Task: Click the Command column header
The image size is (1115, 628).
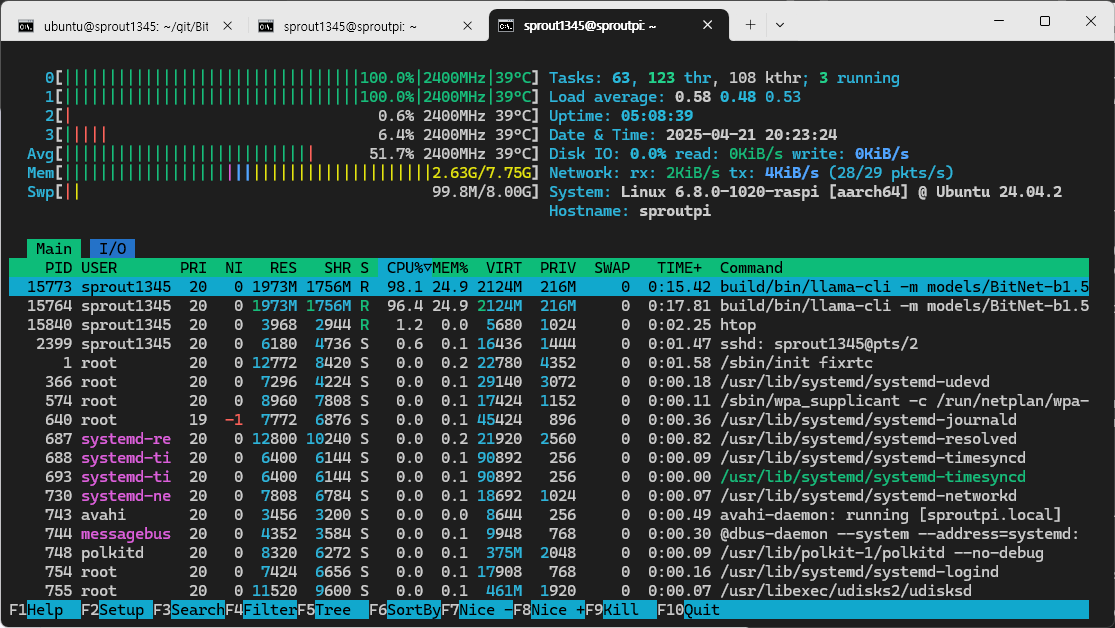Action: click(751, 268)
